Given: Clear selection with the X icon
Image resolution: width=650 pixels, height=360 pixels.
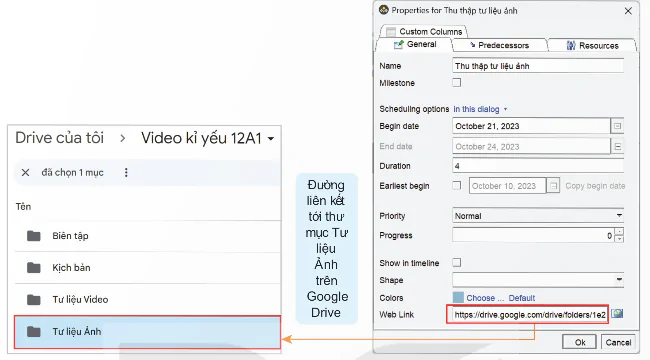Looking at the screenshot, I should [25, 173].
